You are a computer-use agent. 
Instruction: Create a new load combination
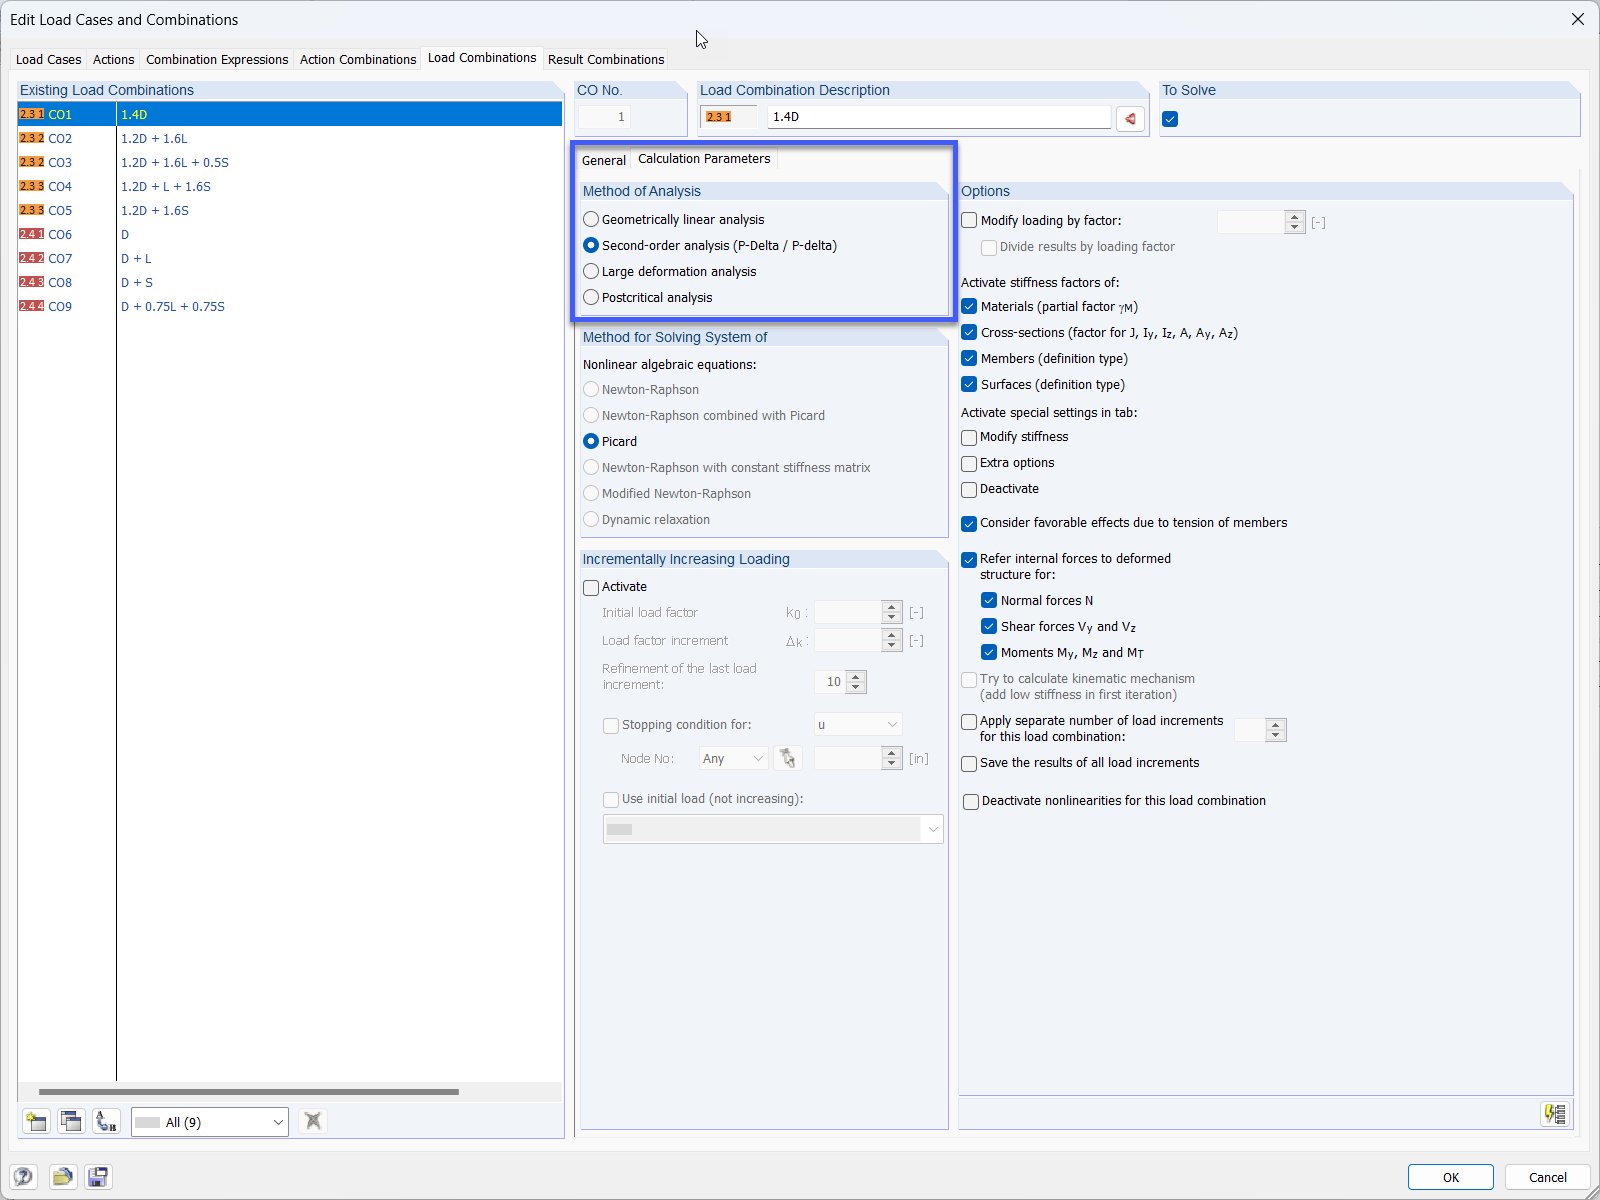pos(35,1121)
